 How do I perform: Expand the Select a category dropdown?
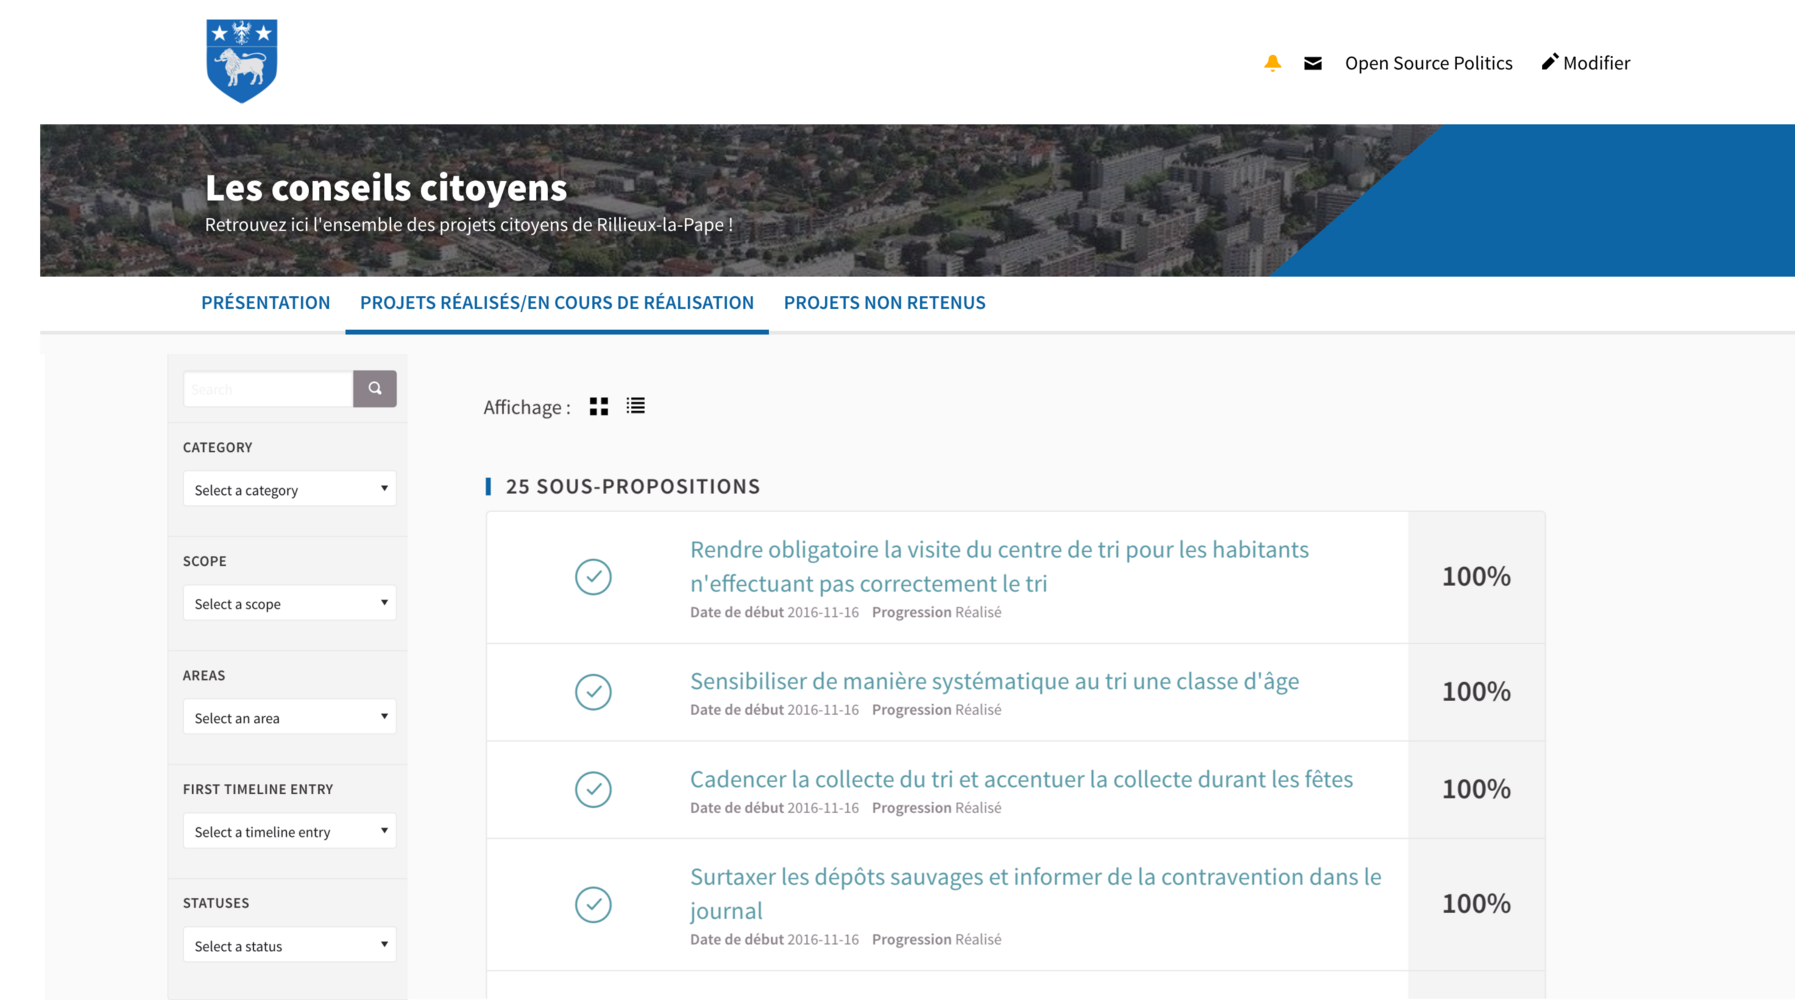[x=289, y=490]
